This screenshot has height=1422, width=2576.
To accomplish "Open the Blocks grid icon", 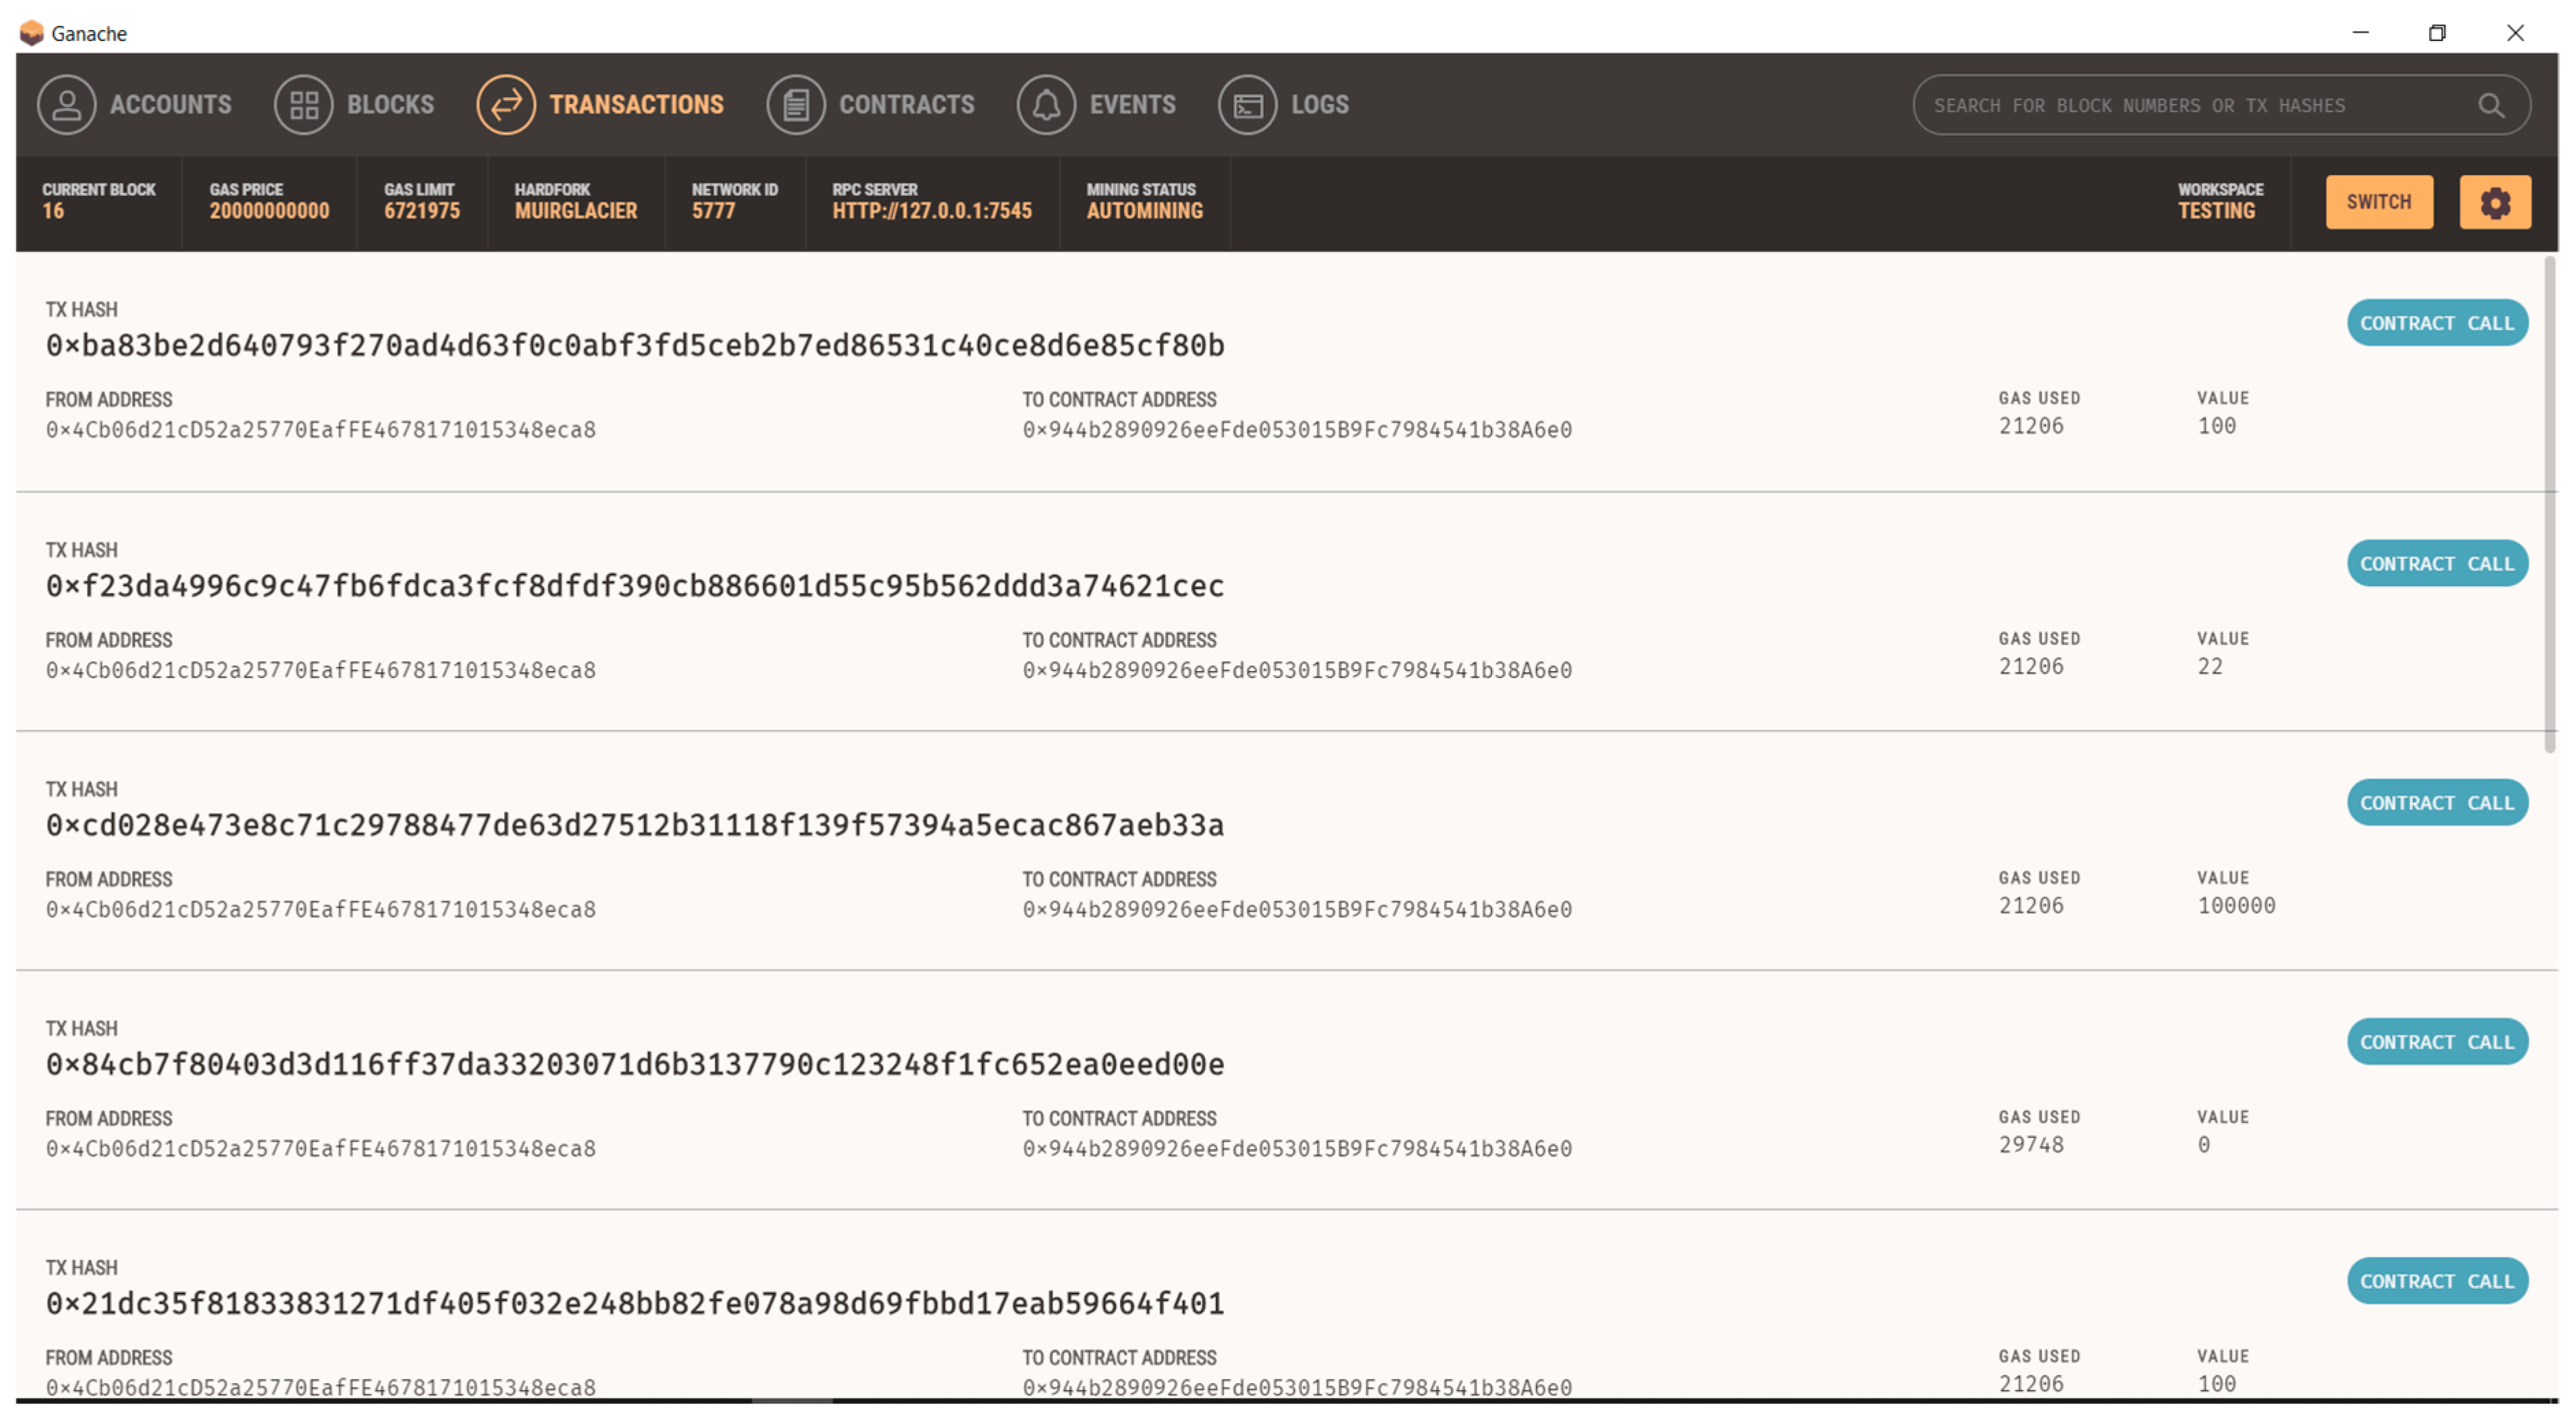I will (x=303, y=104).
